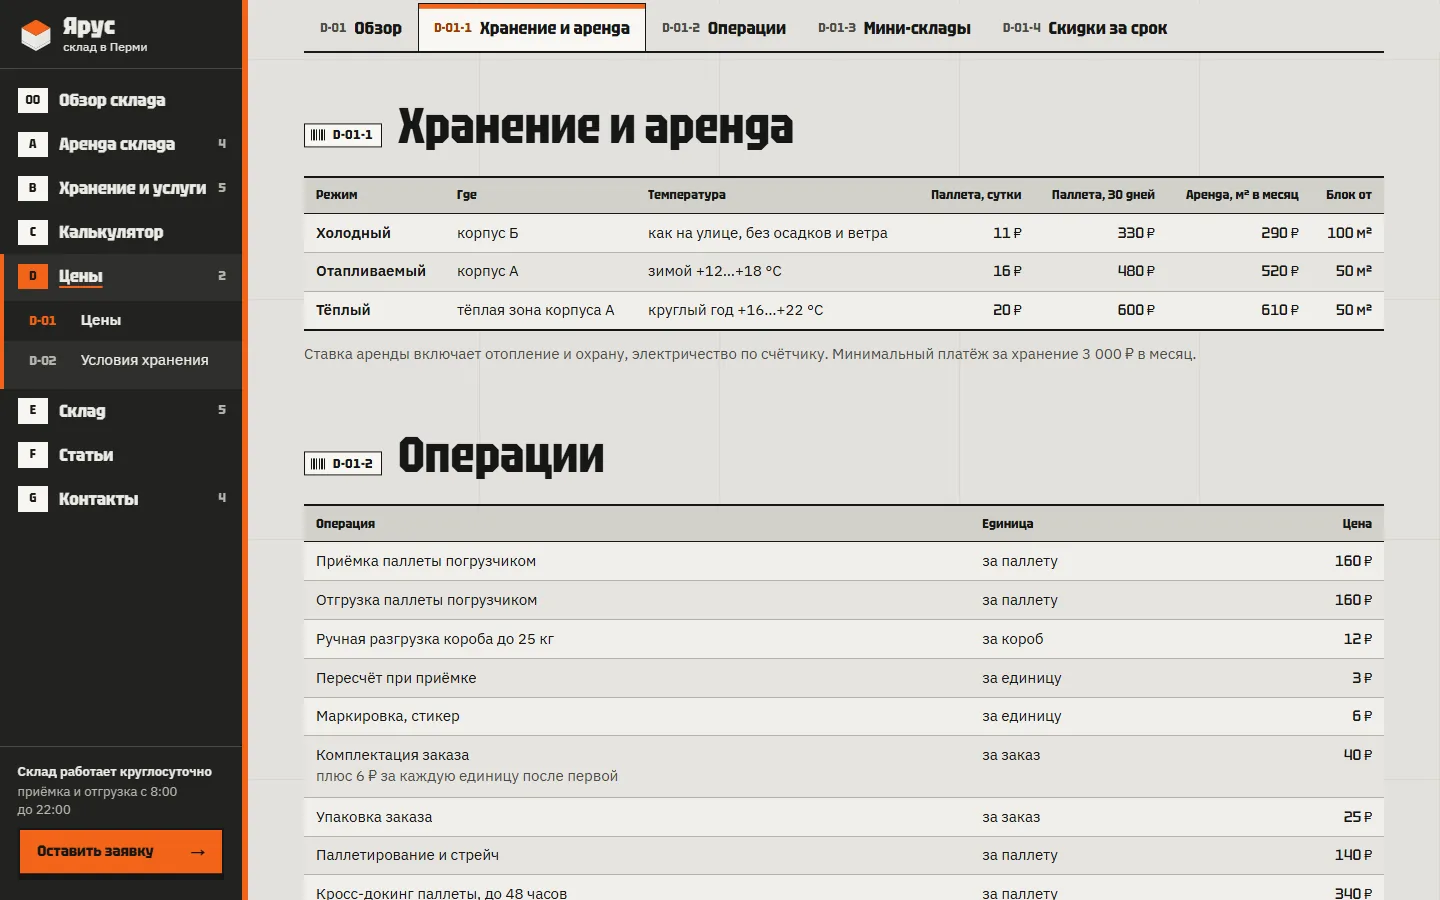
Task: Expand the Контакты sidebar section
Action: pyautogui.click(x=122, y=498)
